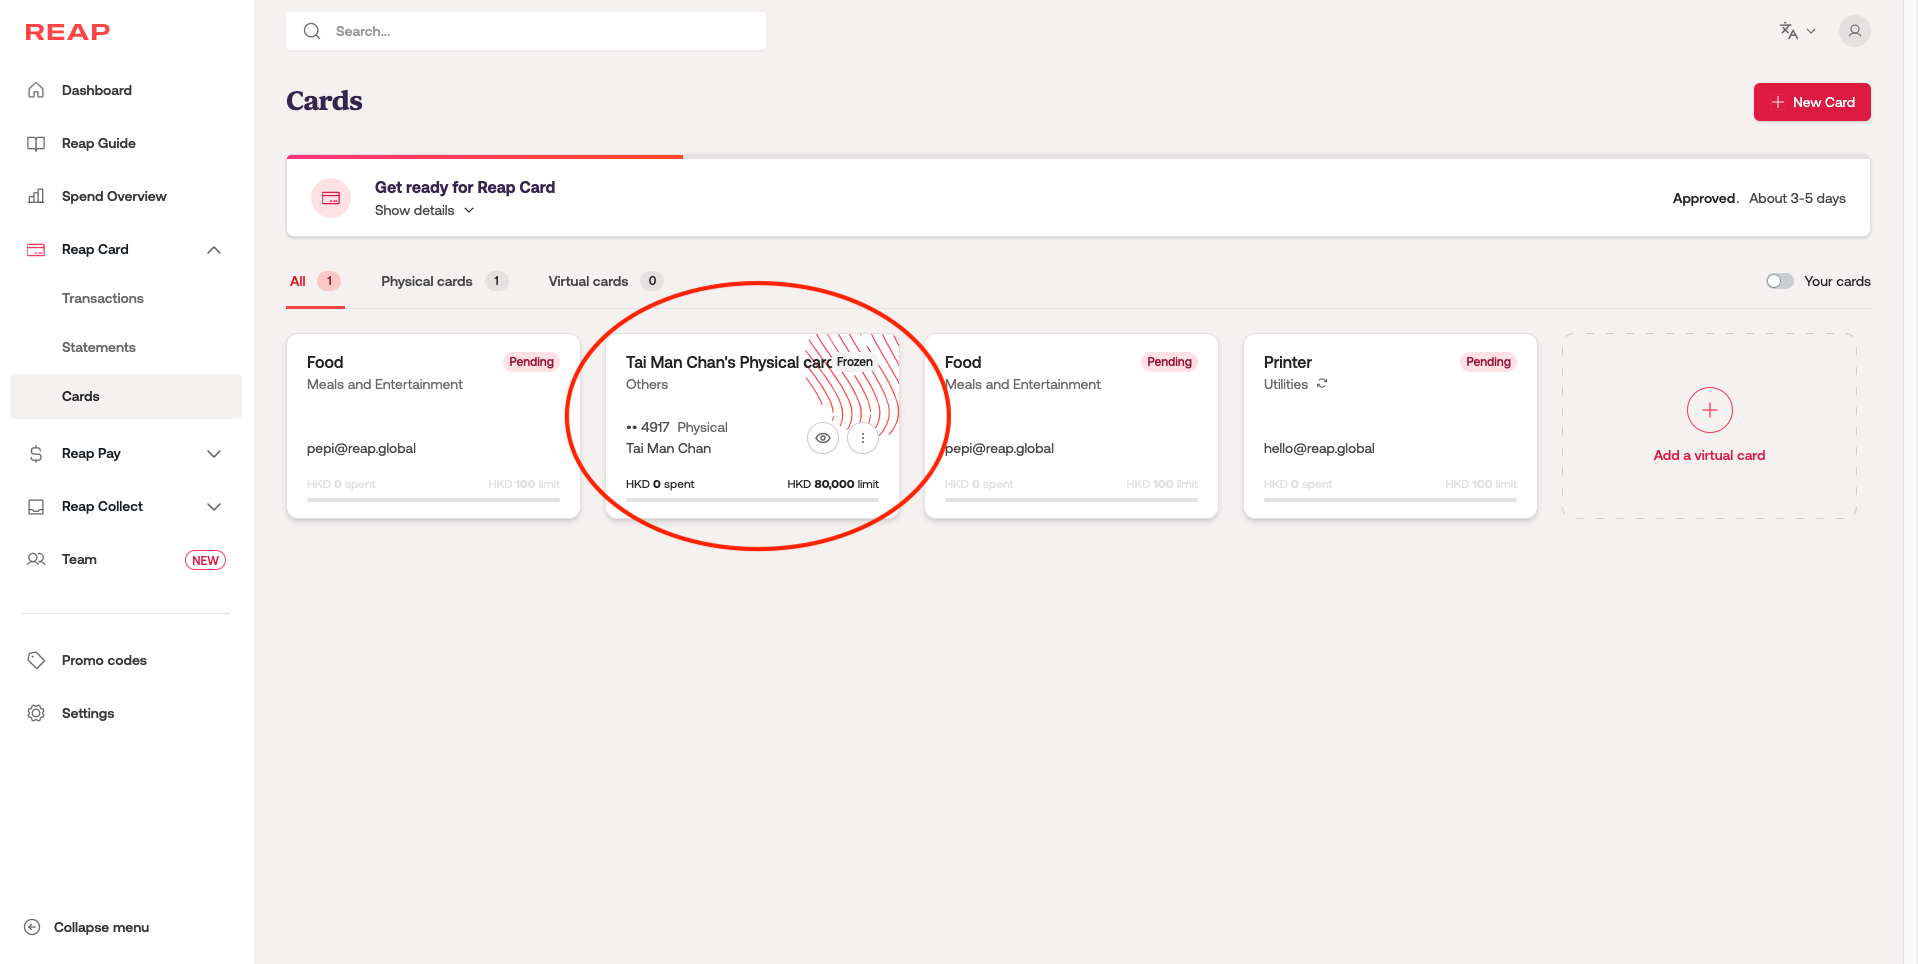Expand Show details under Get ready for Reap Card
Image resolution: width=1918 pixels, height=964 pixels.
[424, 211]
